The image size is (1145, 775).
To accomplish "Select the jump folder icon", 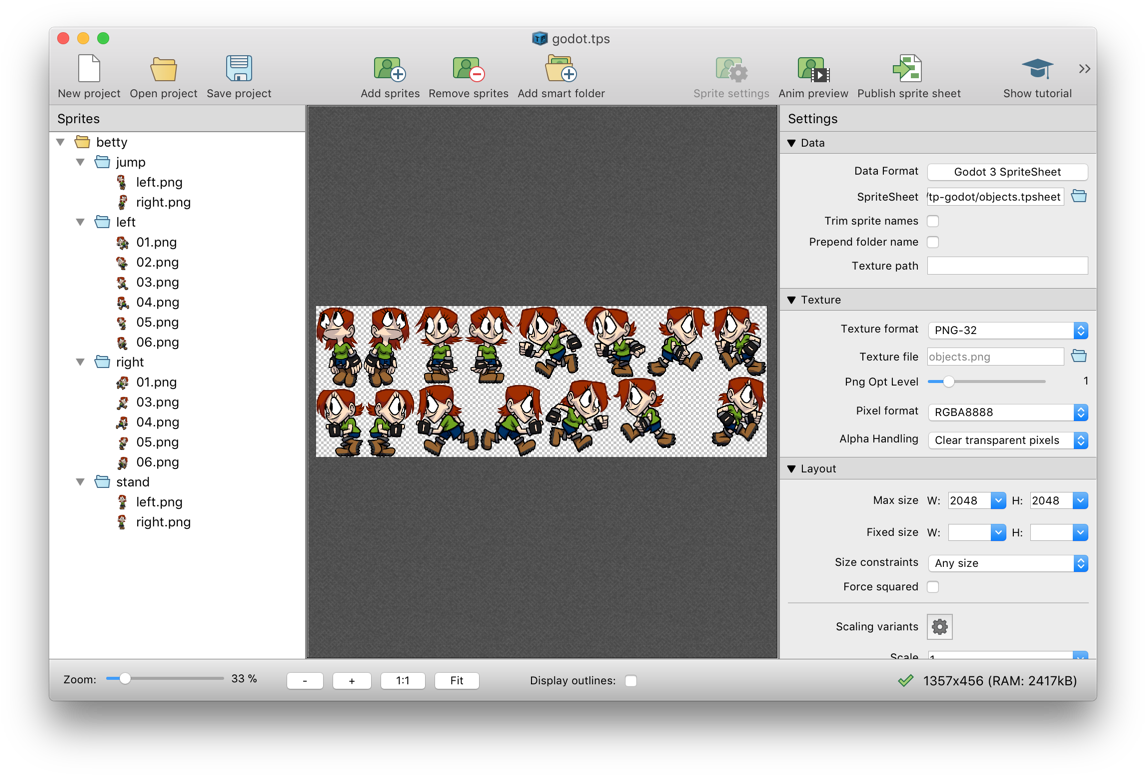I will tap(102, 161).
